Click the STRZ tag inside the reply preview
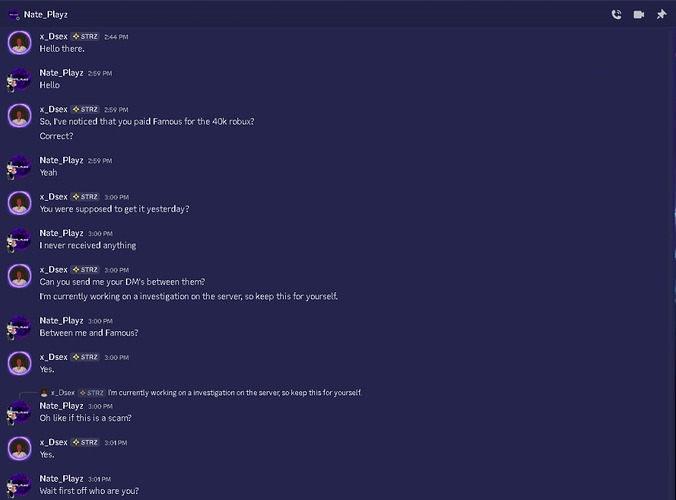Screen dimensions: 676x500 [x=92, y=393]
